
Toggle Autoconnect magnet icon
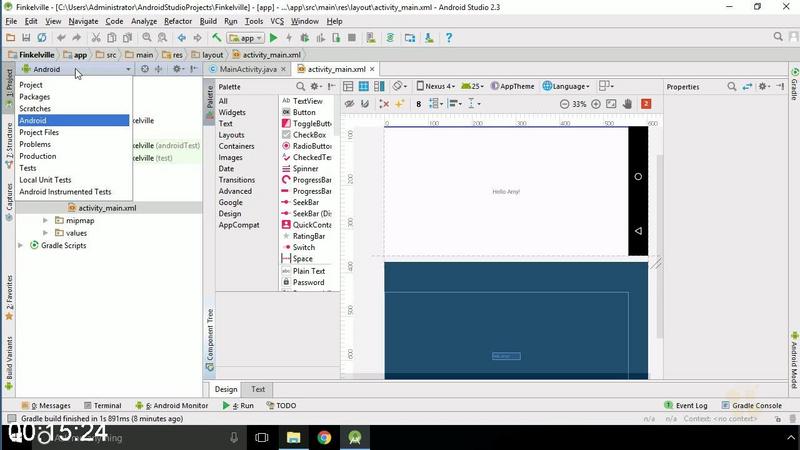tap(365, 104)
